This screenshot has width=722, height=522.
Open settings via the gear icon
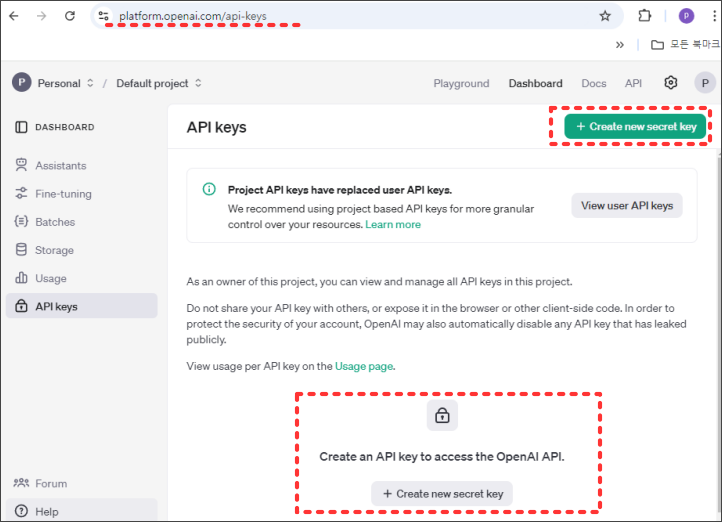[670, 83]
